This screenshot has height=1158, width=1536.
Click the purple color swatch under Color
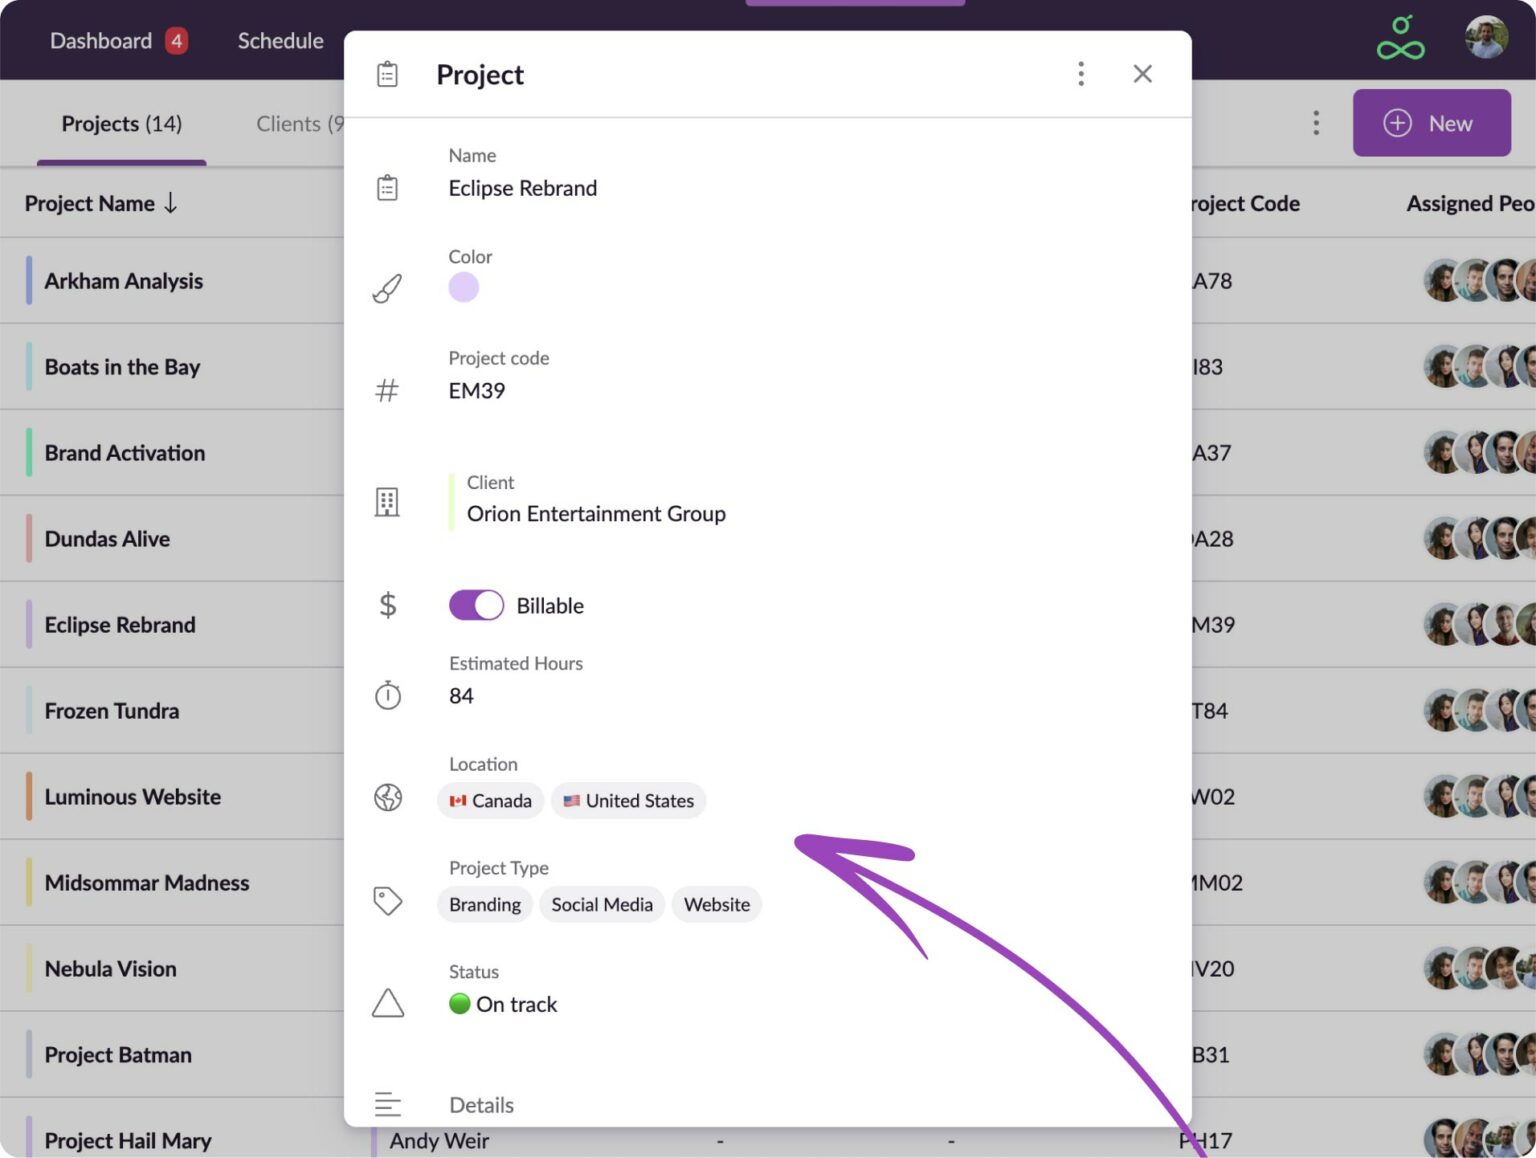464,287
